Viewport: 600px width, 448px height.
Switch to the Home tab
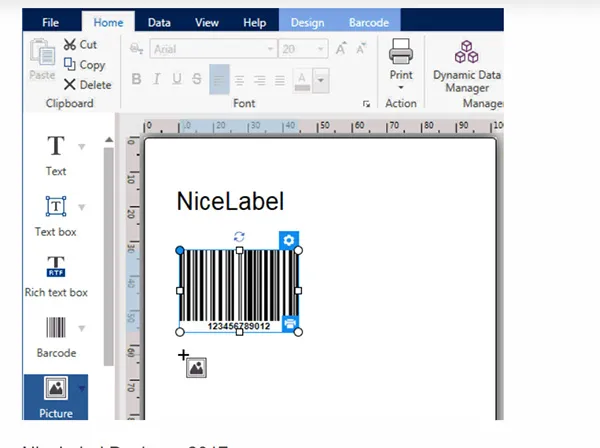(x=108, y=23)
